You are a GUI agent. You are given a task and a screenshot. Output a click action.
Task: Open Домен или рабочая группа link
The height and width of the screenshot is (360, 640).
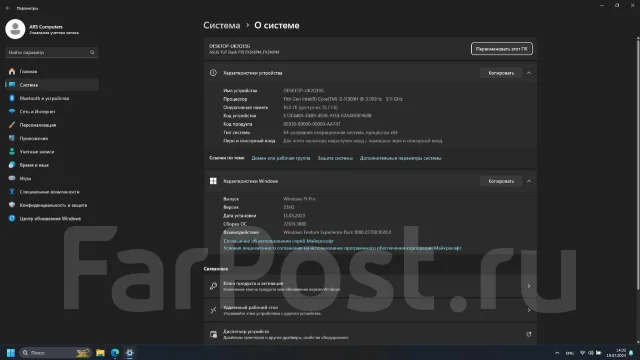281,158
